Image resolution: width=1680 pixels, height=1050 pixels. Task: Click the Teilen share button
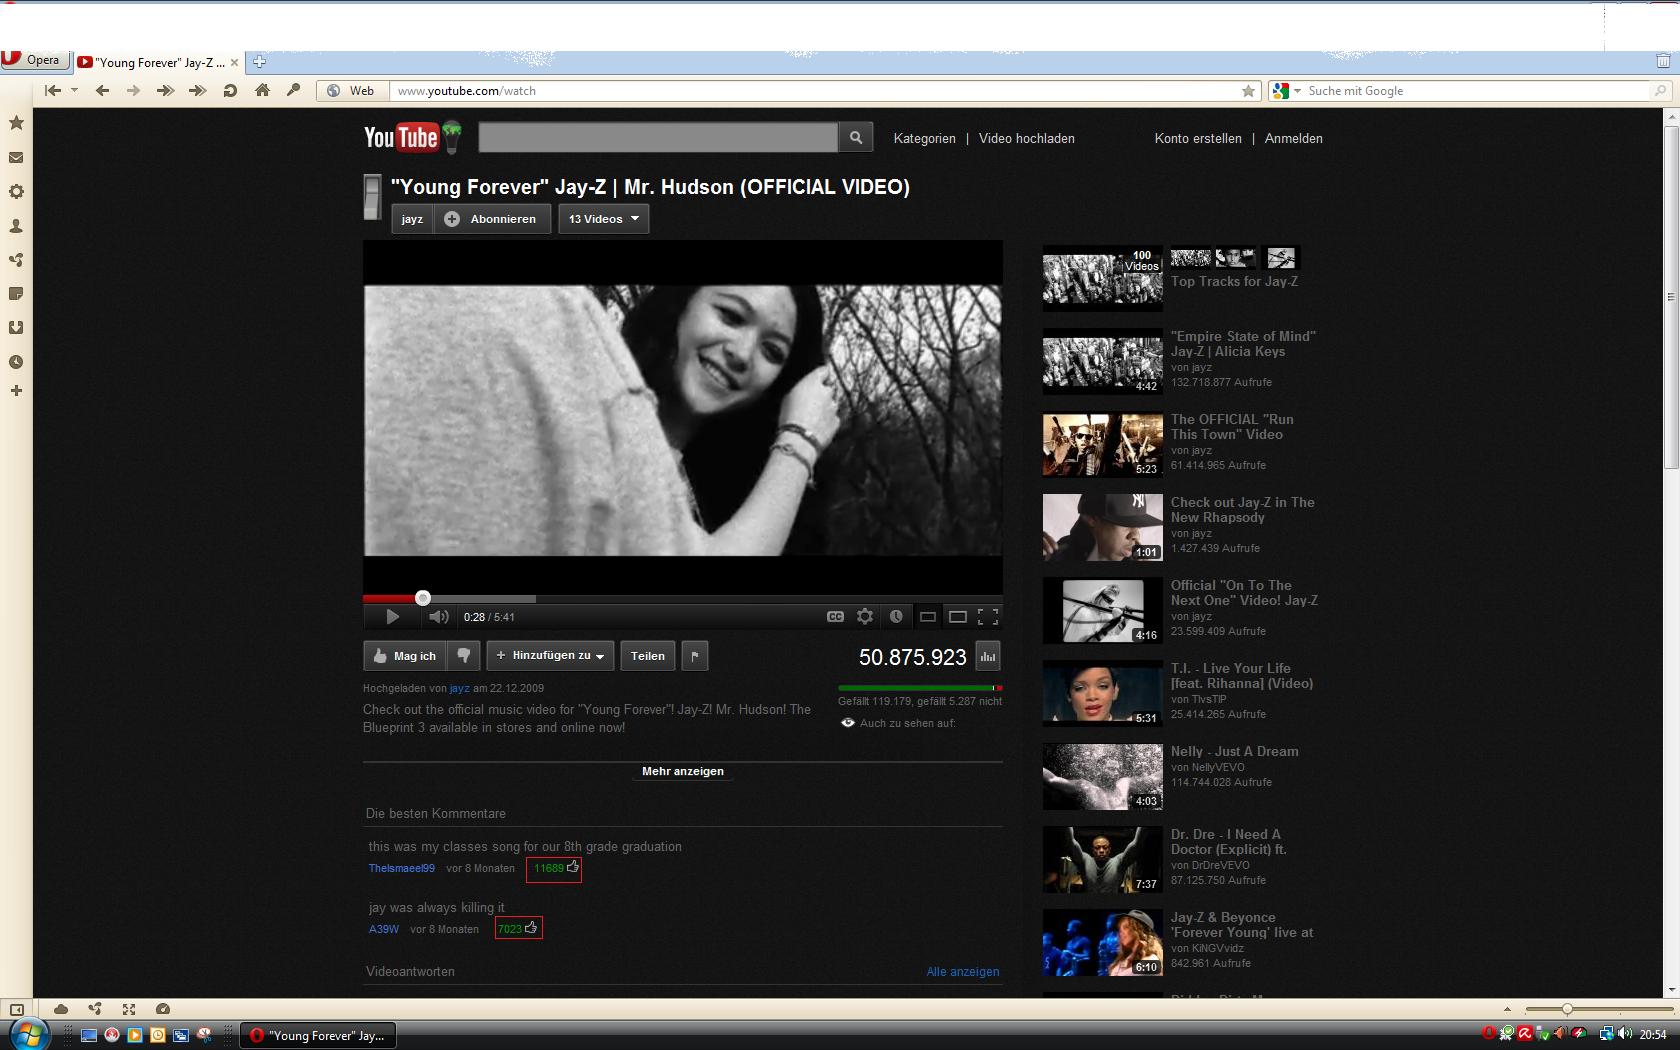click(648, 656)
